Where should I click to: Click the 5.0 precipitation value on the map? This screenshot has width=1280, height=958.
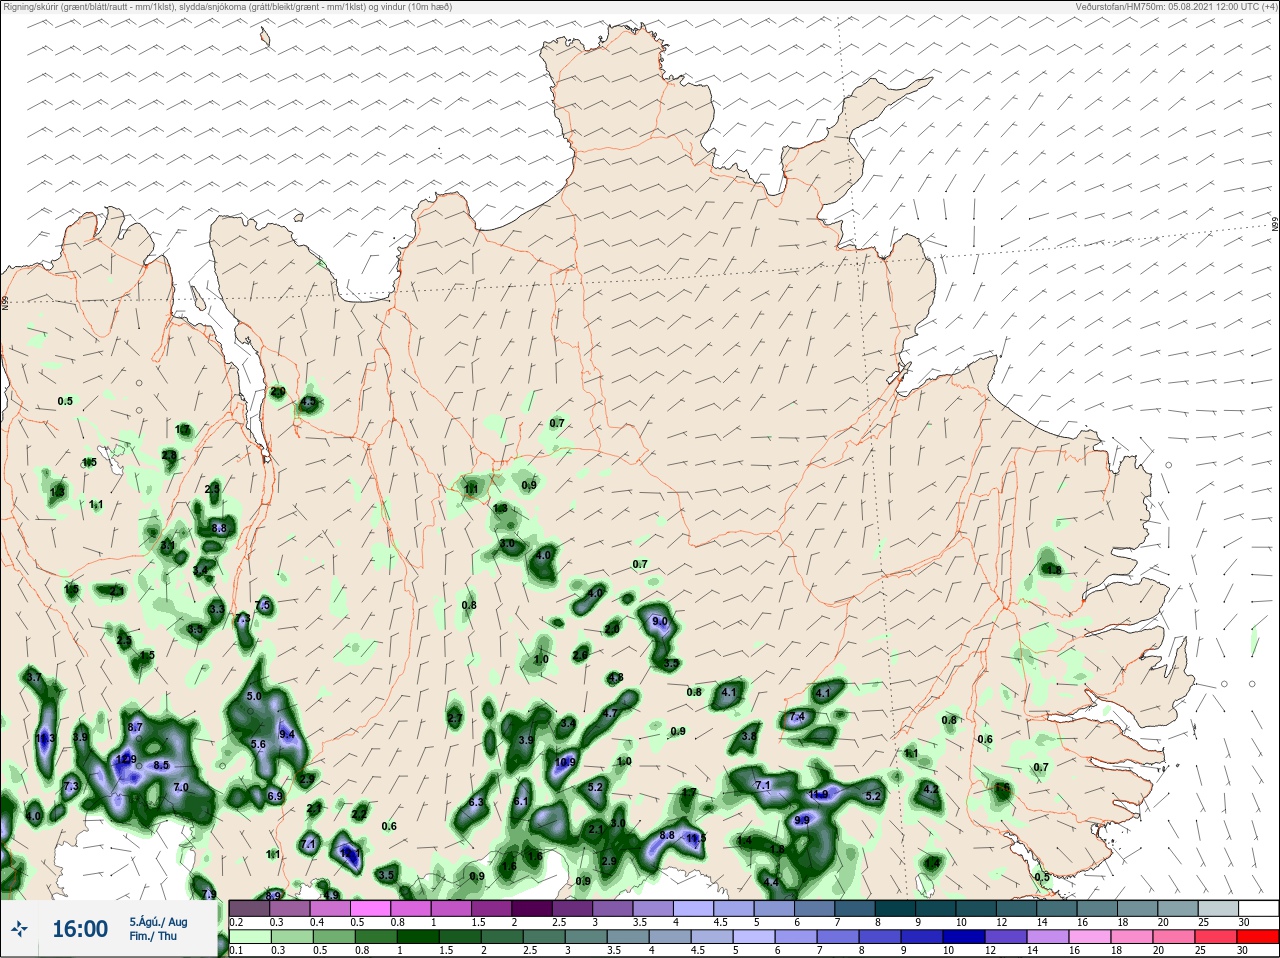[254, 696]
